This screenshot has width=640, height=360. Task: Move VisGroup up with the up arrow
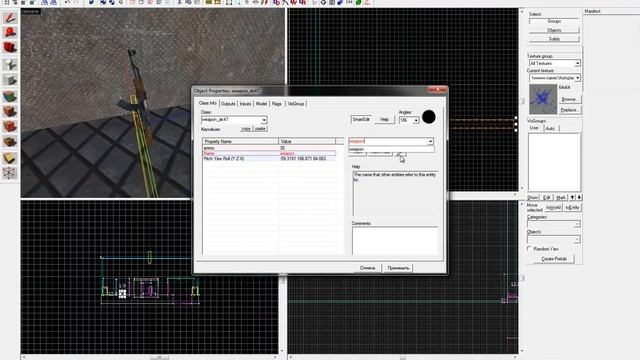pos(572,197)
